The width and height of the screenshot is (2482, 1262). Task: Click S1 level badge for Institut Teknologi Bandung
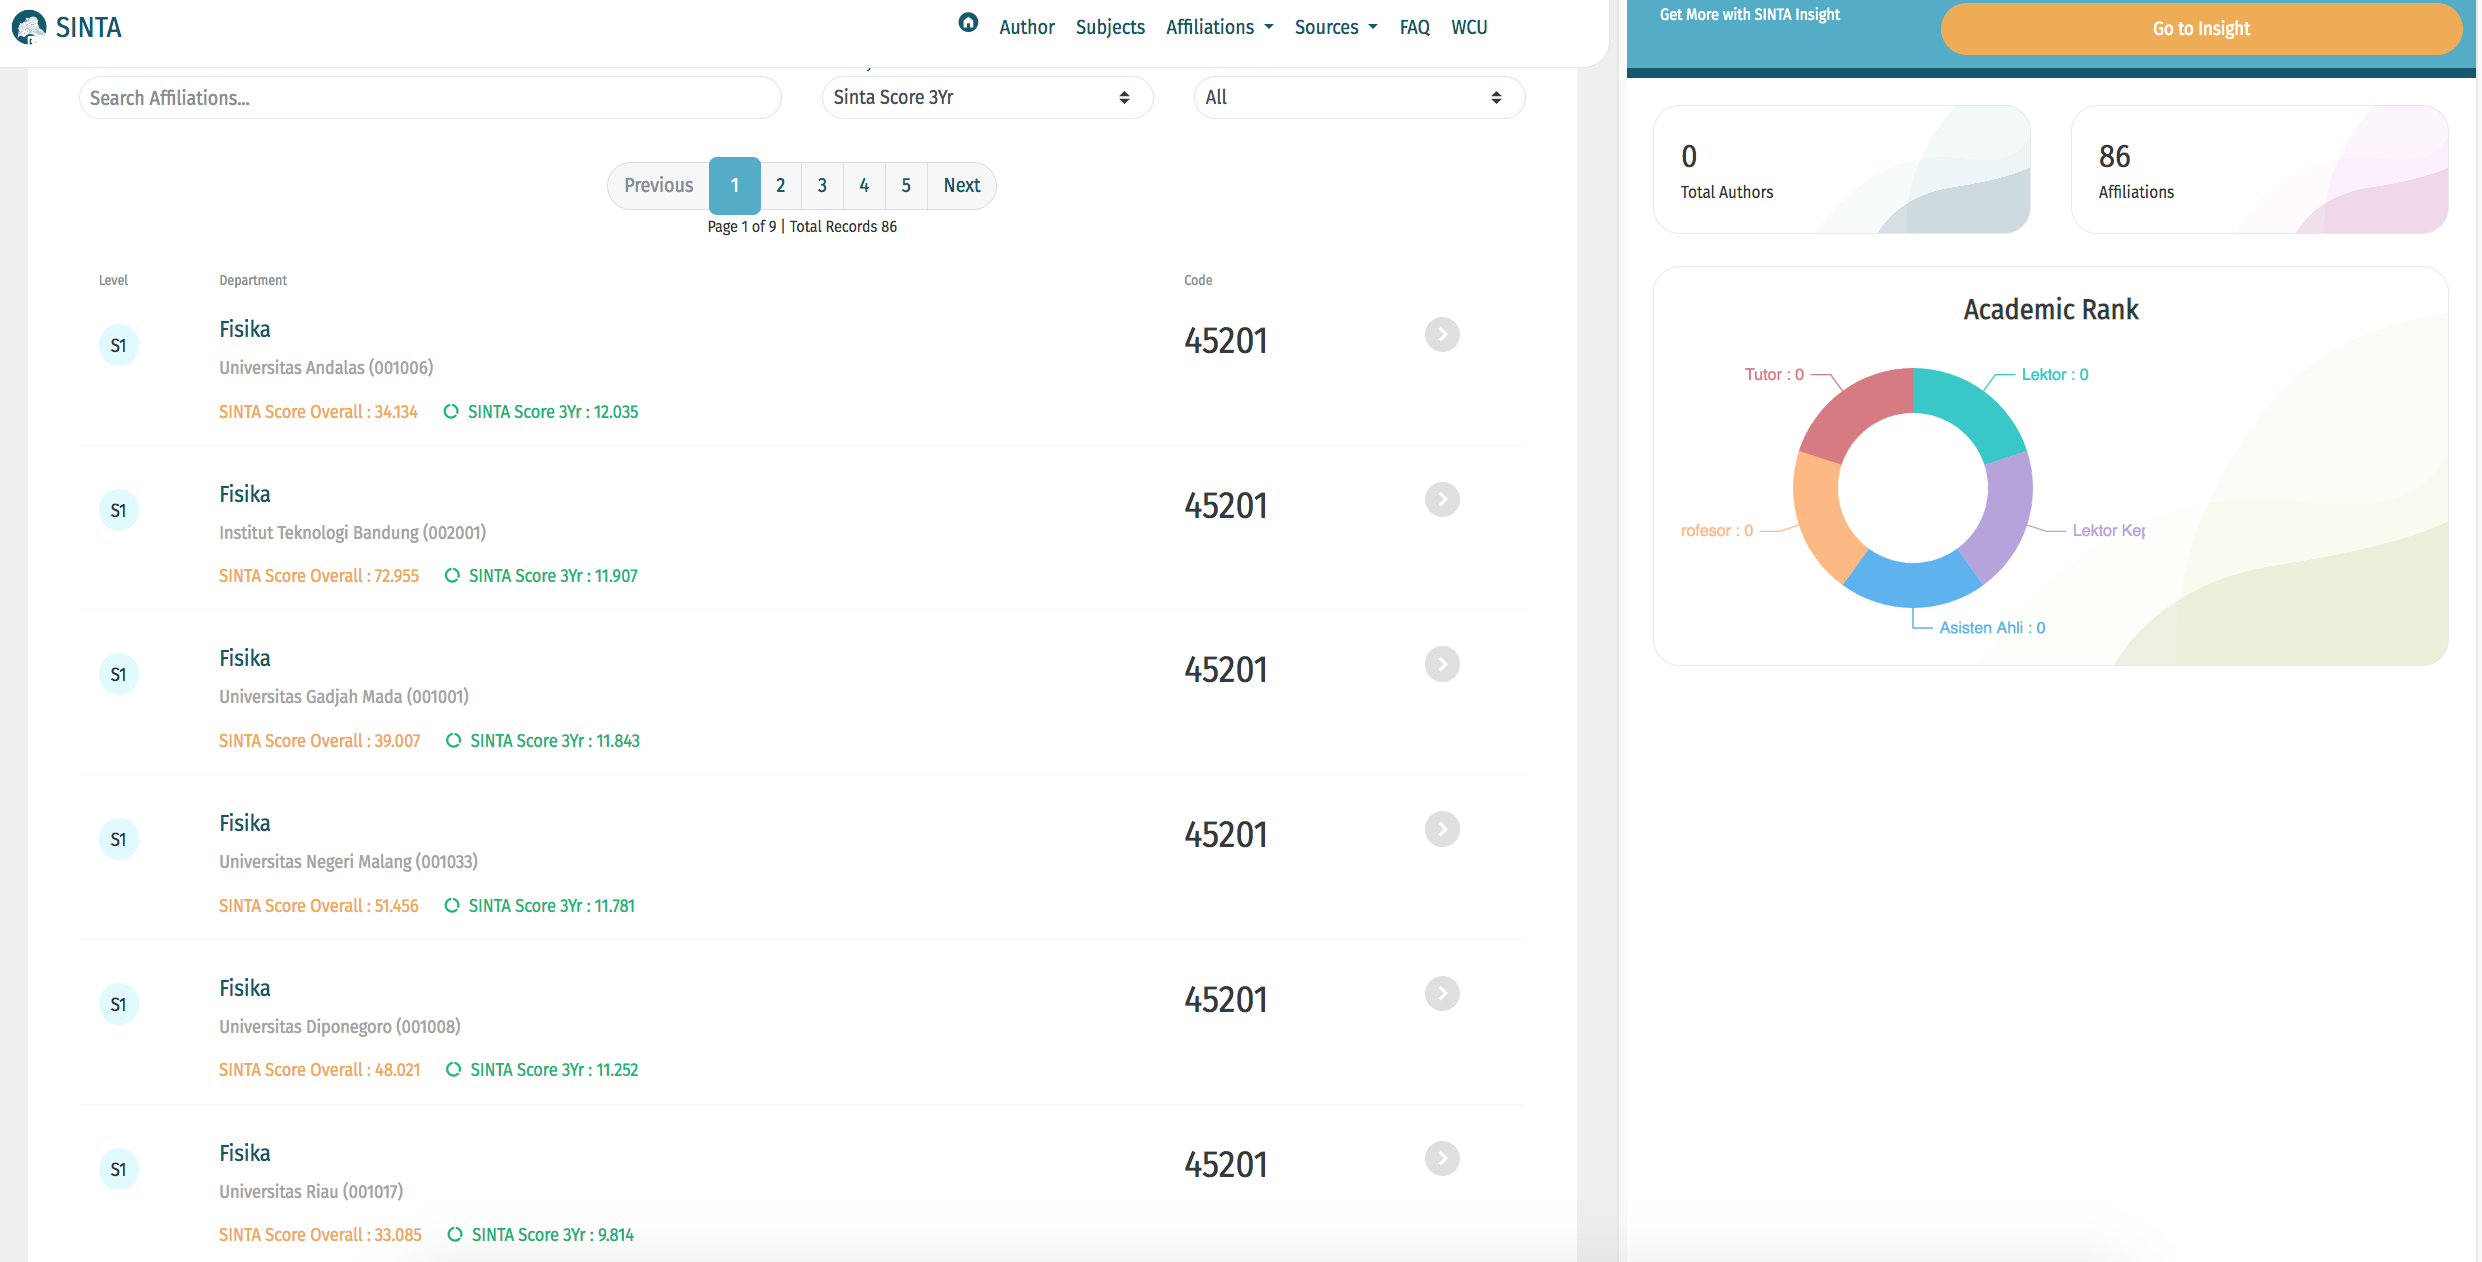click(118, 511)
